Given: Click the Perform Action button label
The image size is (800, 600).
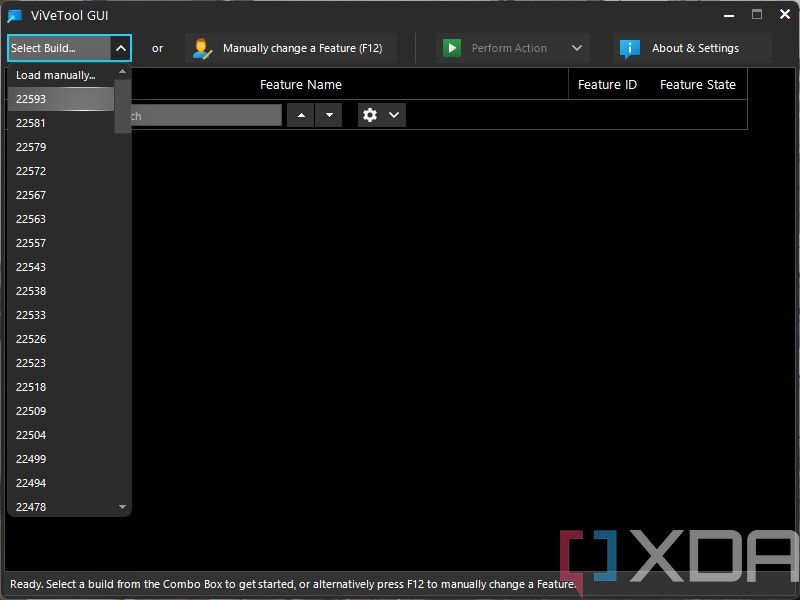Looking at the screenshot, I should tap(509, 48).
